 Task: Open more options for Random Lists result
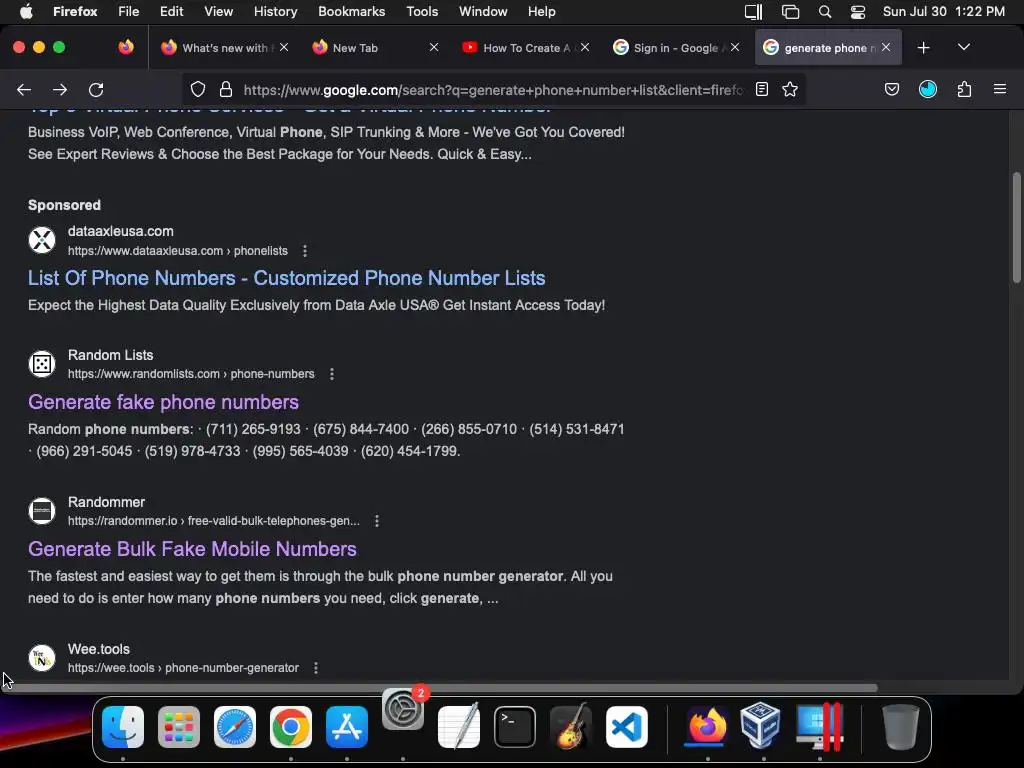click(x=332, y=374)
